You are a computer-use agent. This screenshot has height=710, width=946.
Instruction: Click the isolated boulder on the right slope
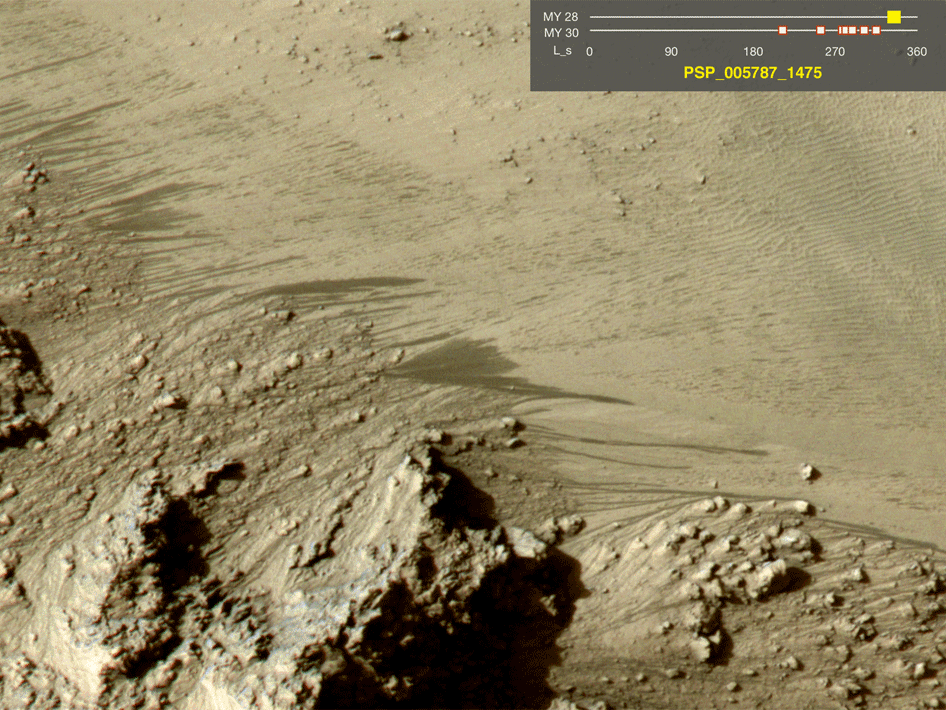point(807,471)
